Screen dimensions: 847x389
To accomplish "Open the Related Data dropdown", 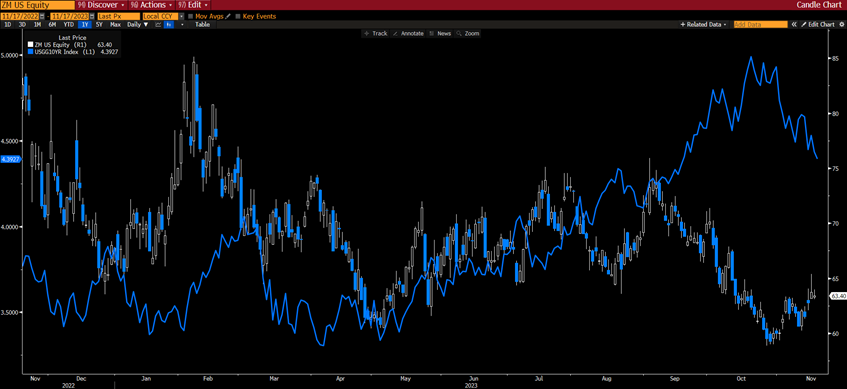I will [x=704, y=24].
